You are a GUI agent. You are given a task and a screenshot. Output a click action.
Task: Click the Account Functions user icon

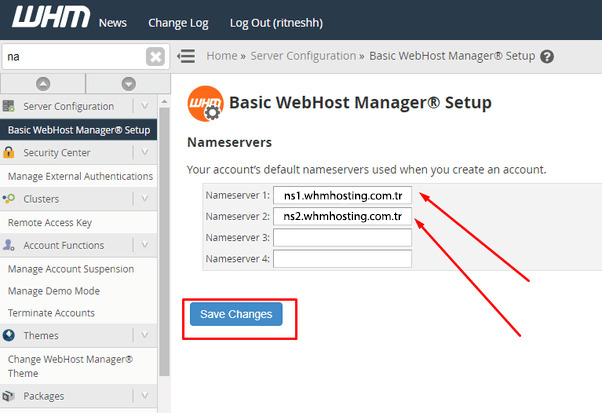coord(8,245)
